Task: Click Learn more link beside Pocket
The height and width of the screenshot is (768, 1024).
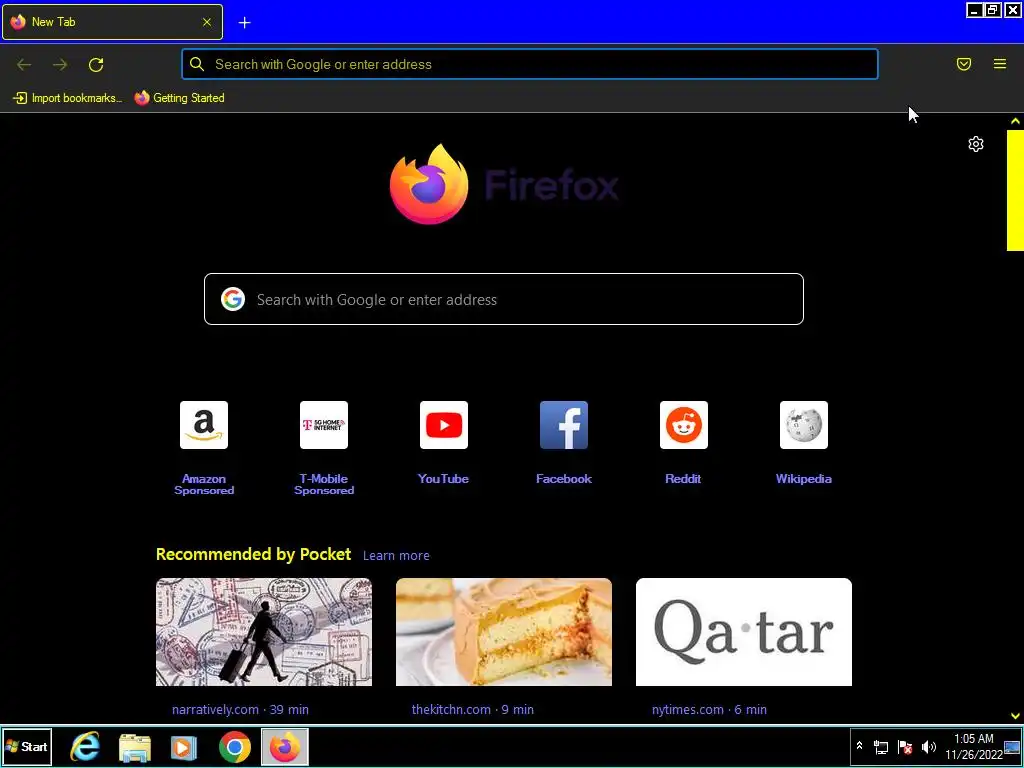Action: tap(396, 556)
